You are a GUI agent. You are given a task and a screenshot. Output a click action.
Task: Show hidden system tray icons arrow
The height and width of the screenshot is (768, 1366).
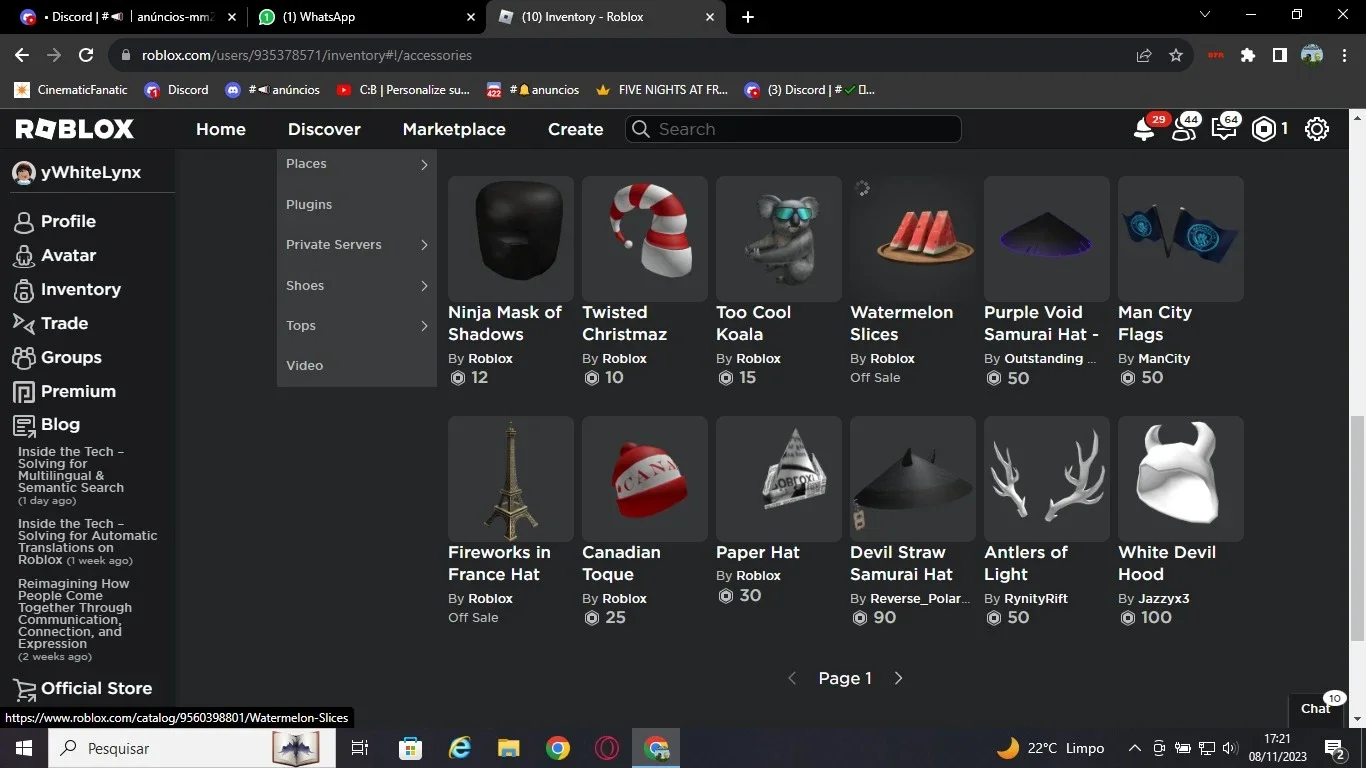pyautogui.click(x=1134, y=748)
